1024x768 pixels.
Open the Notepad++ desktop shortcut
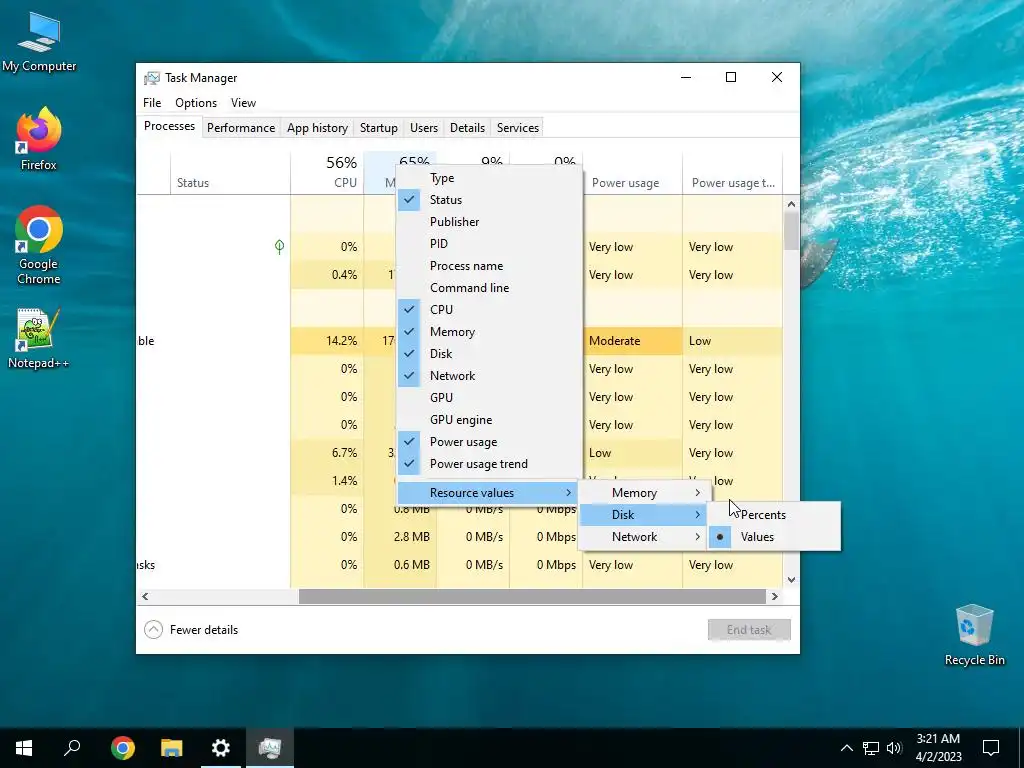tap(39, 339)
